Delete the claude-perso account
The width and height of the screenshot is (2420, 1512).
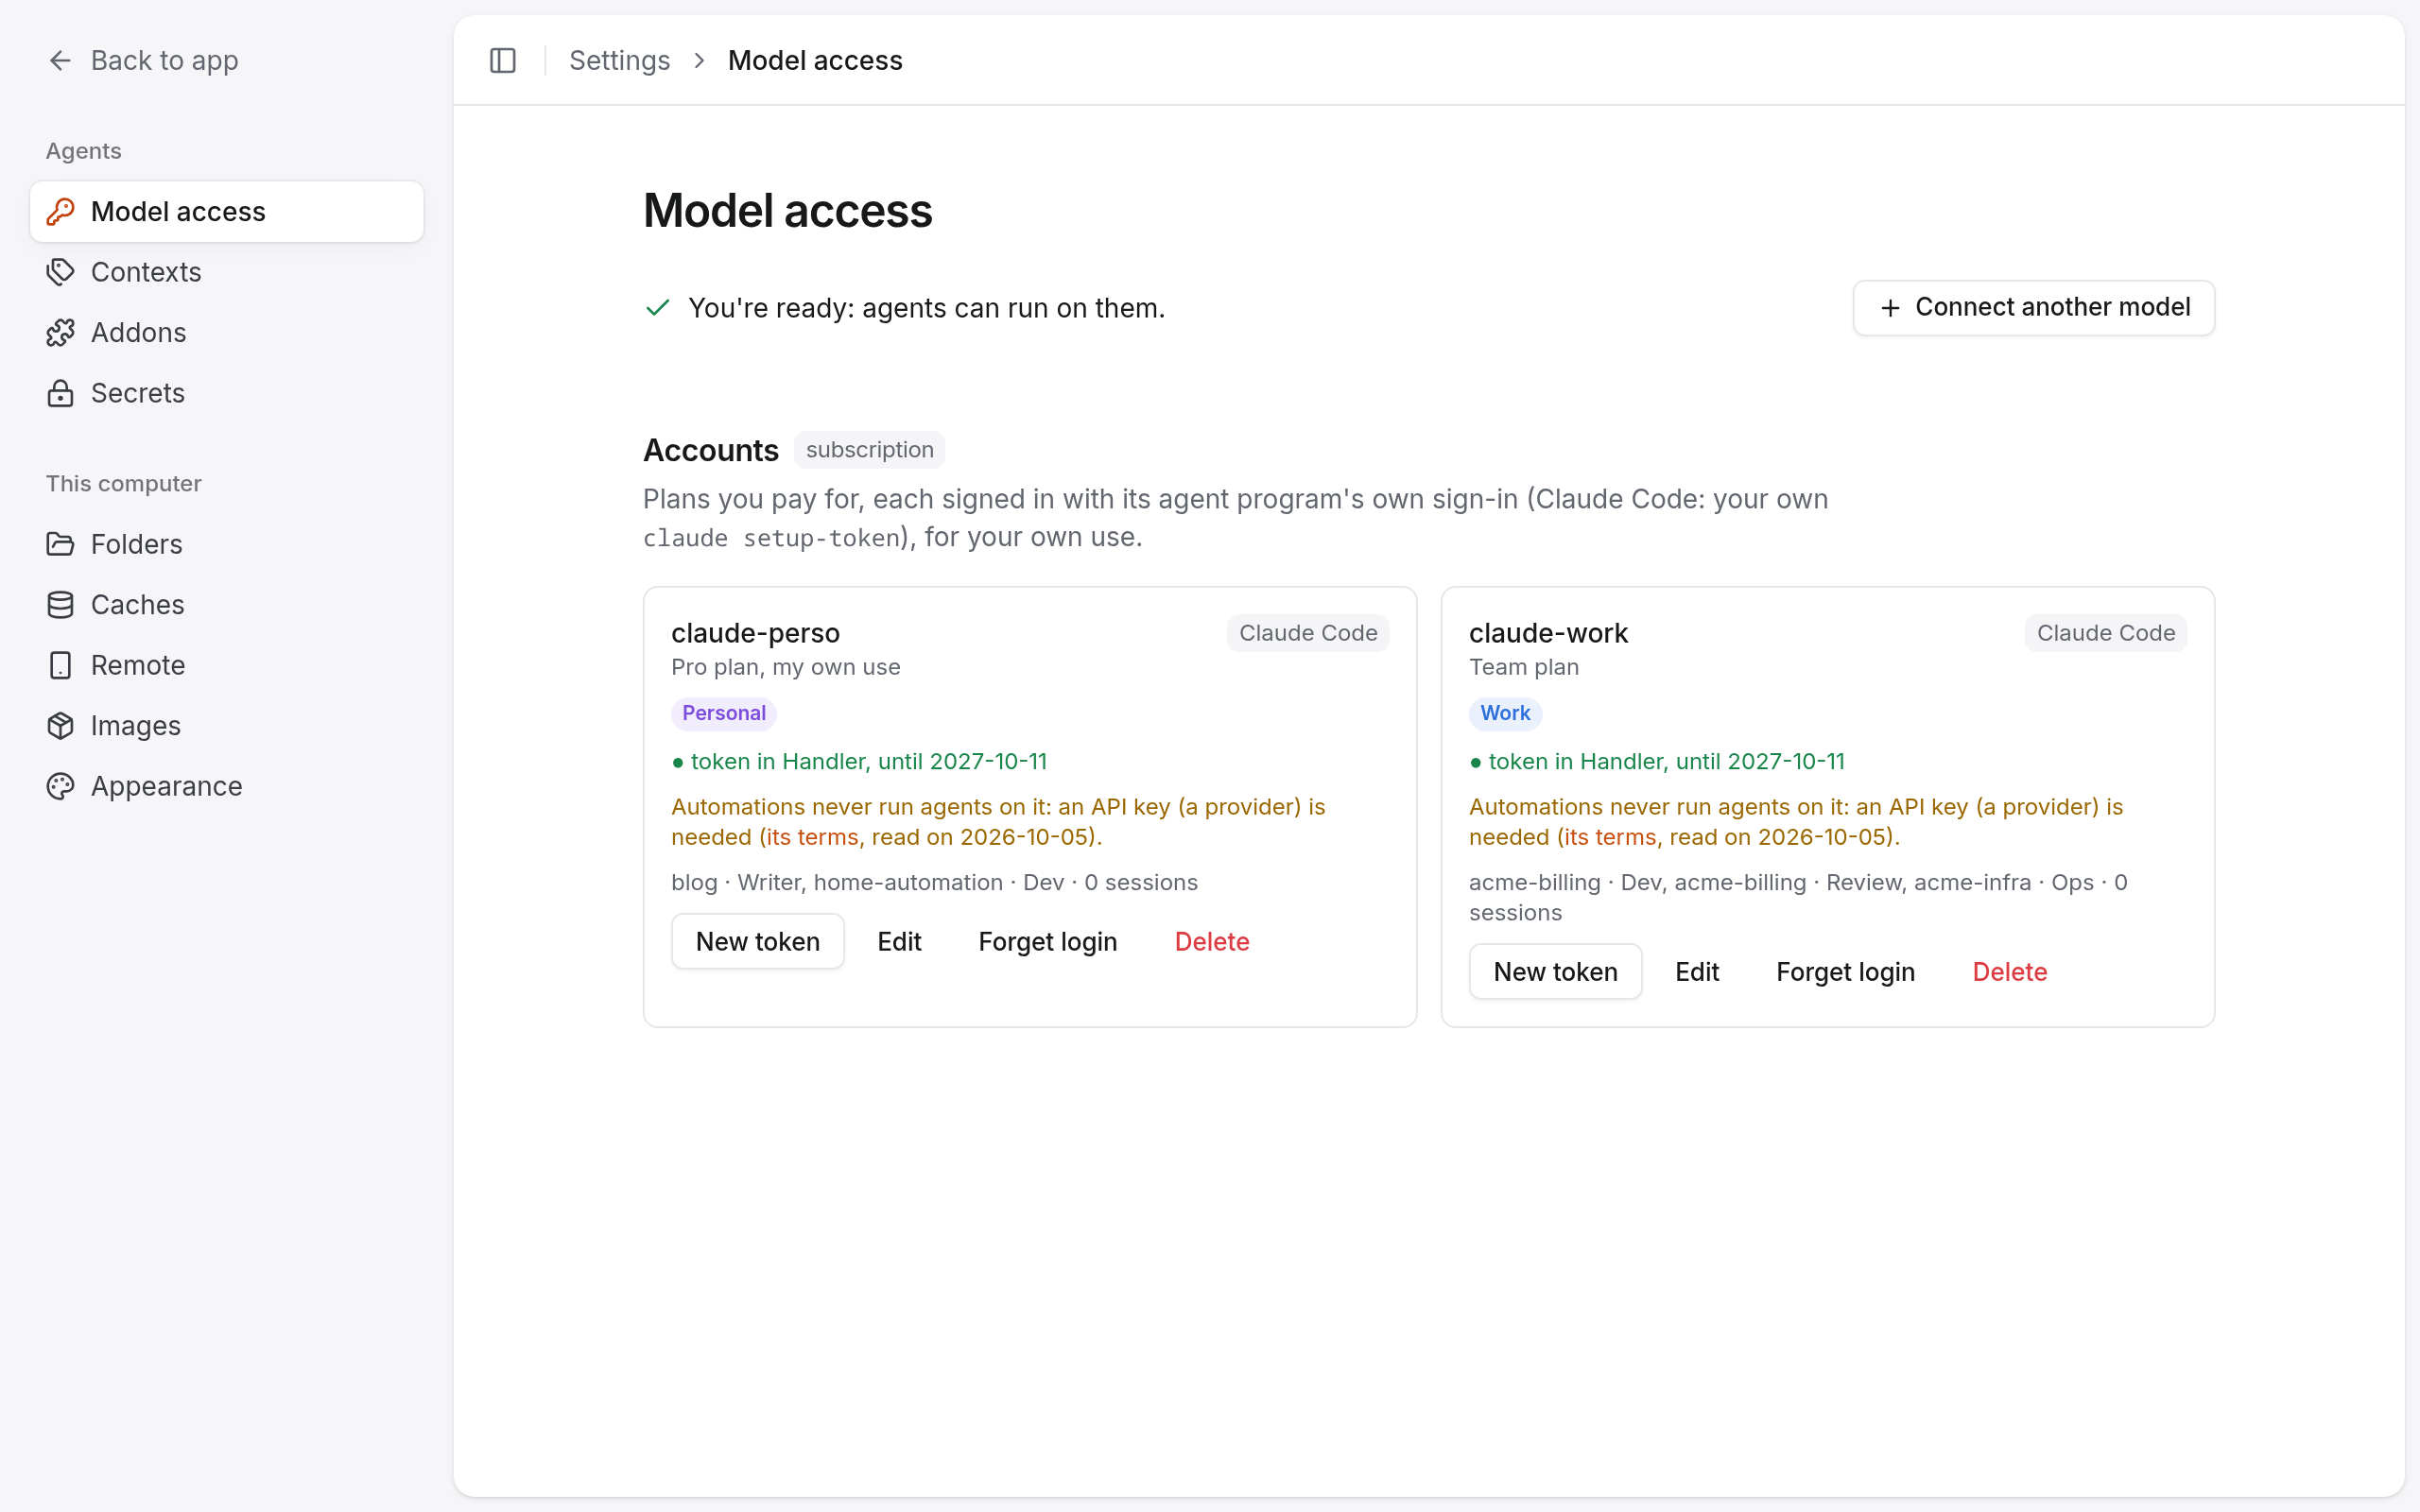[x=1212, y=942]
